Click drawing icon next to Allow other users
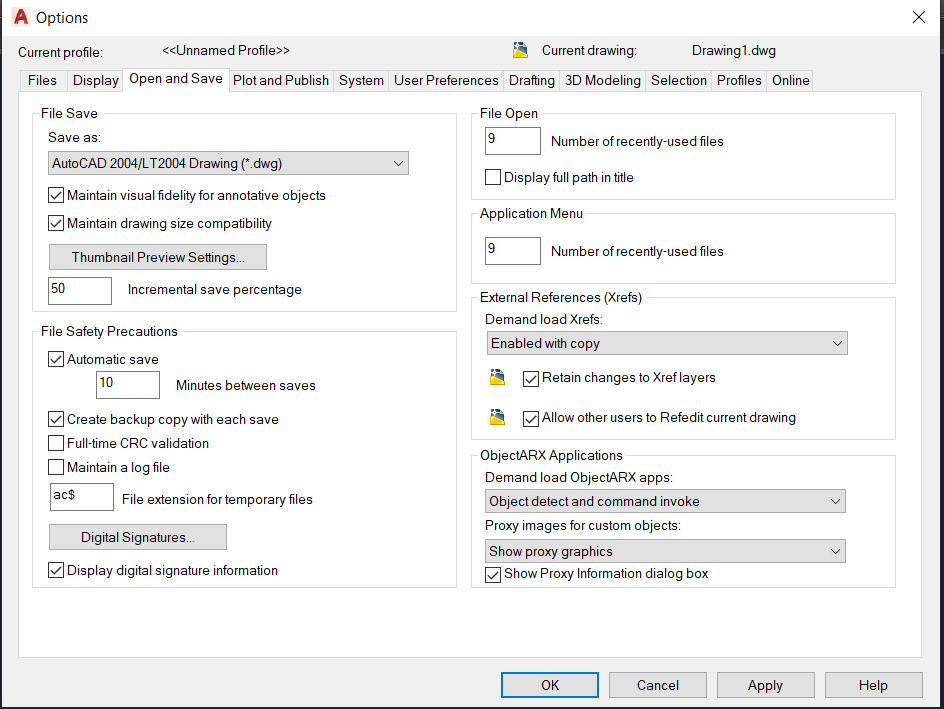 [497, 417]
